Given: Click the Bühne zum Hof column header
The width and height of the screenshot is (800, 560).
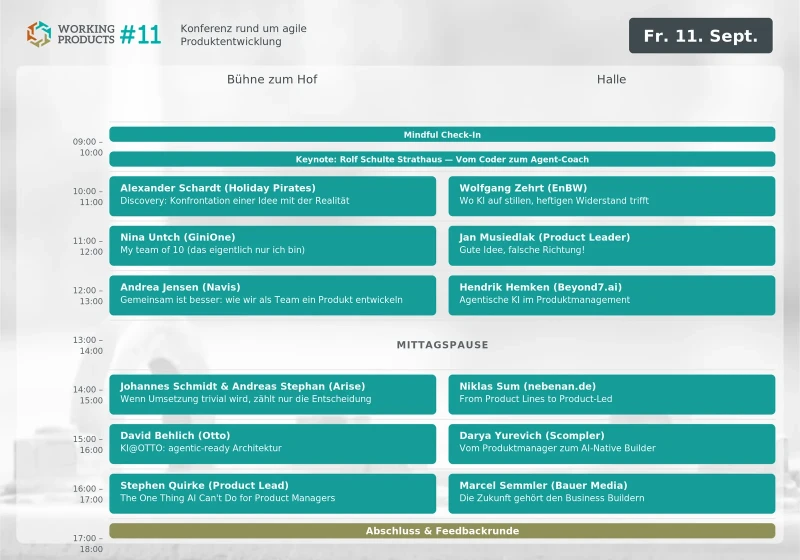Looking at the screenshot, I should pyautogui.click(x=272, y=80).
